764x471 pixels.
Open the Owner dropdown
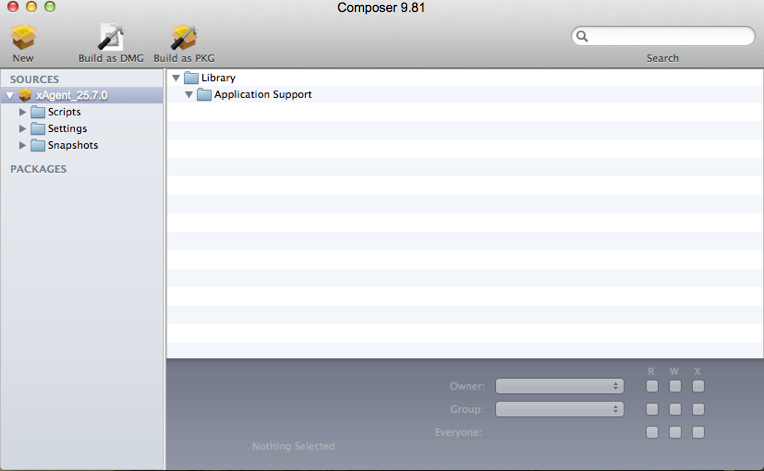[559, 386]
